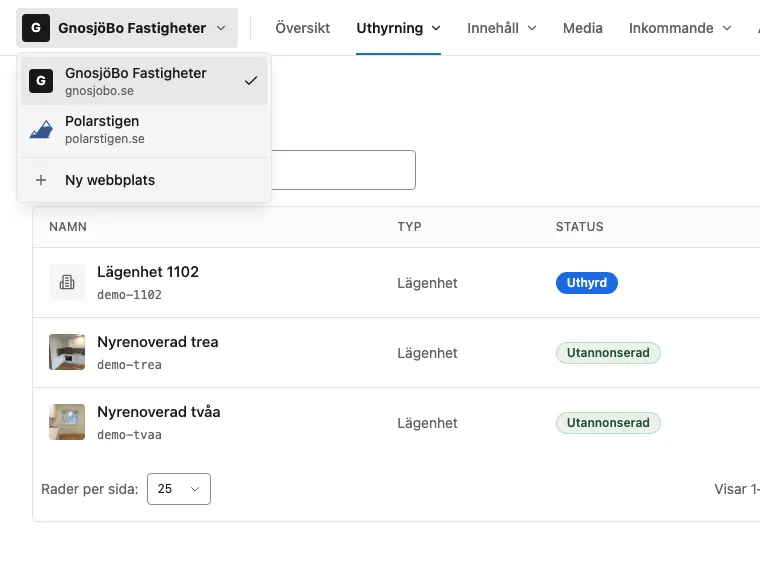Click the Lägenhet type cell for Nyrenoverad tvåa

427,423
